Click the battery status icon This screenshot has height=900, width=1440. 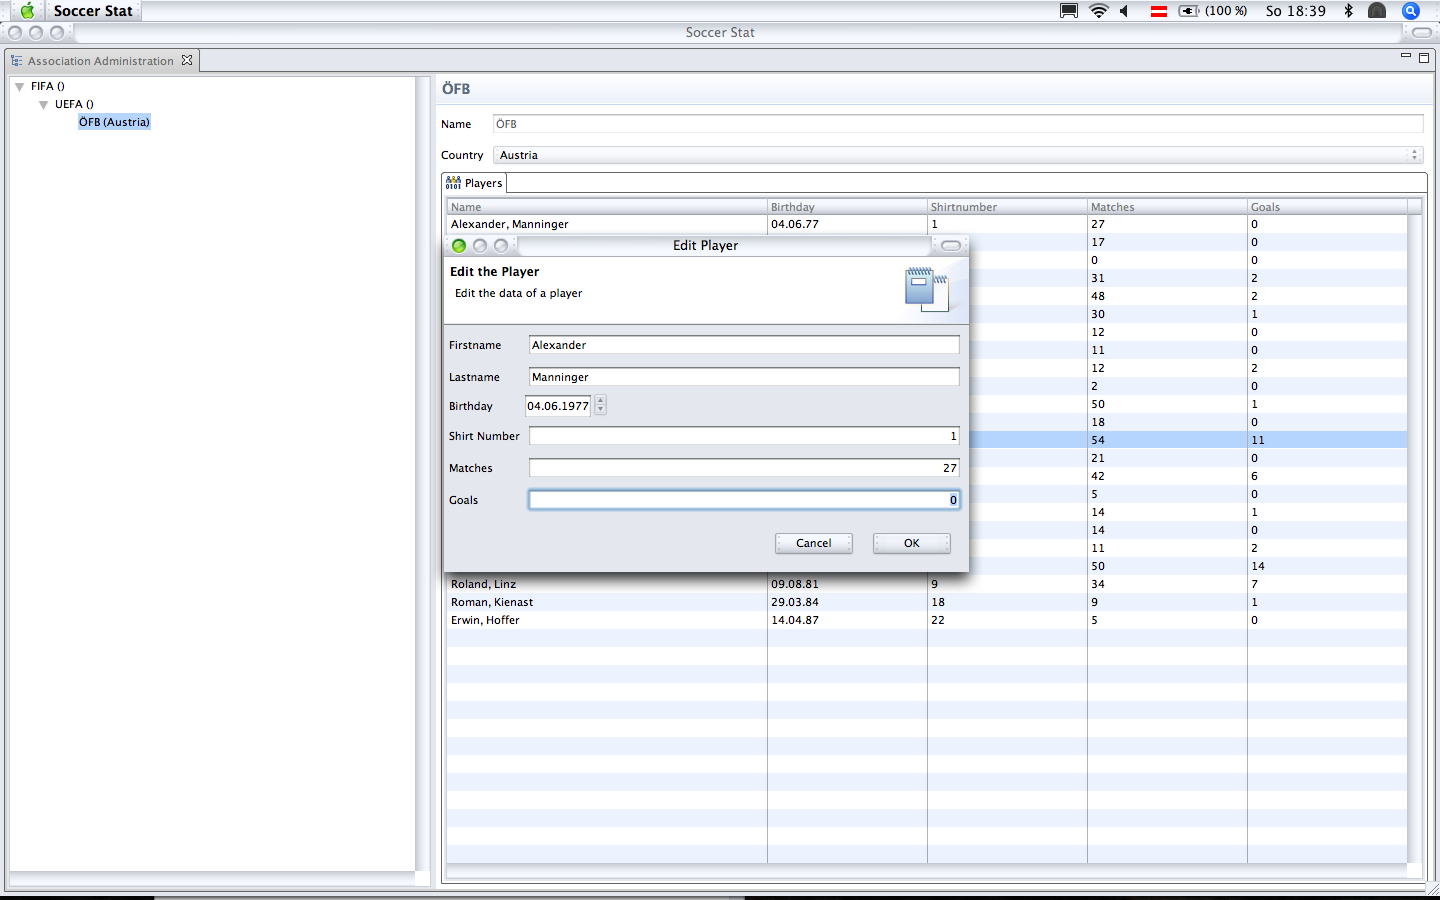pos(1189,11)
